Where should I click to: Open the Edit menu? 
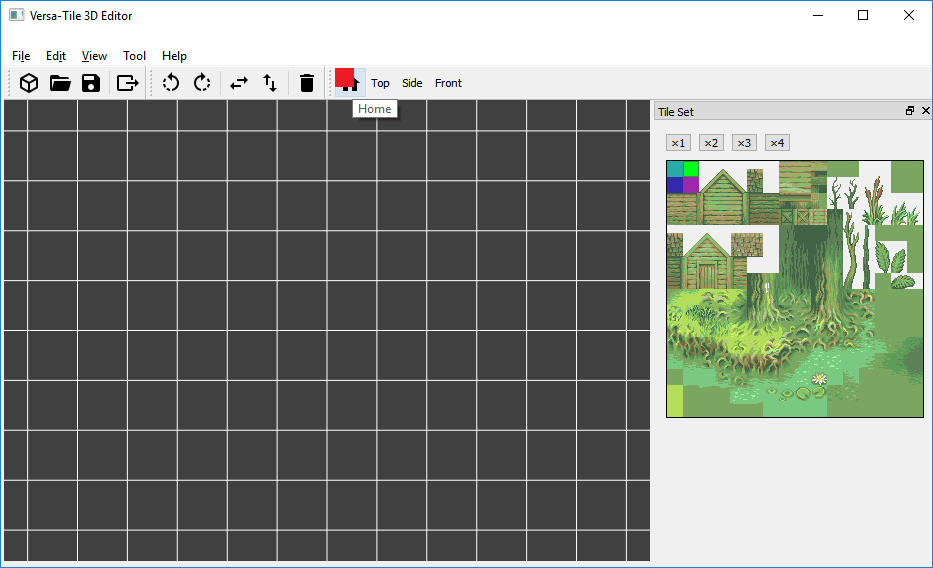(56, 56)
